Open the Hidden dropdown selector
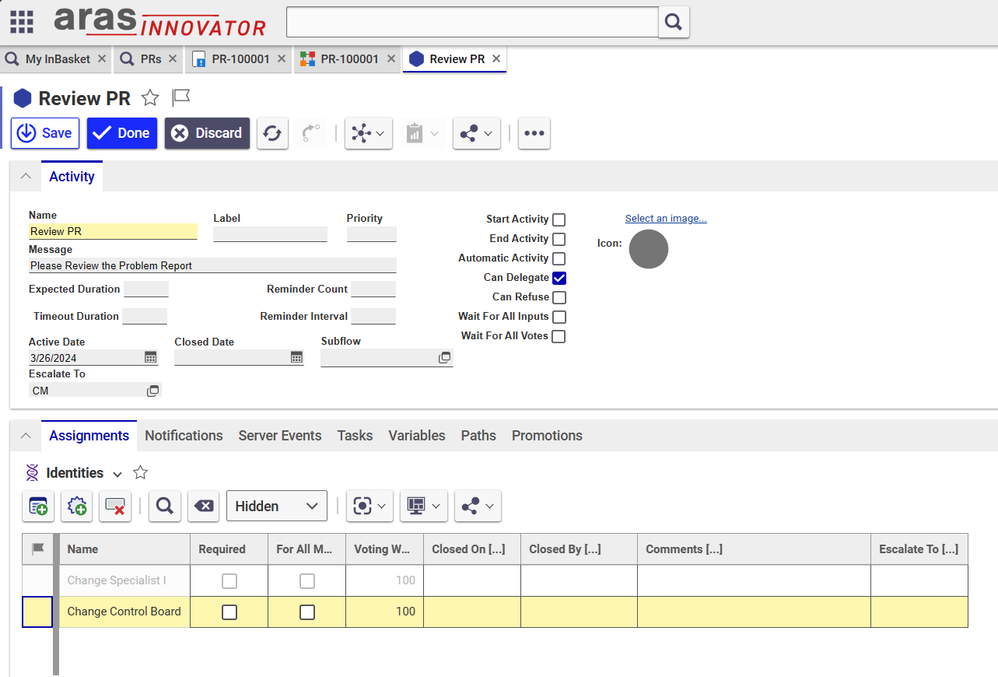This screenshot has width=998, height=677. [x=277, y=507]
